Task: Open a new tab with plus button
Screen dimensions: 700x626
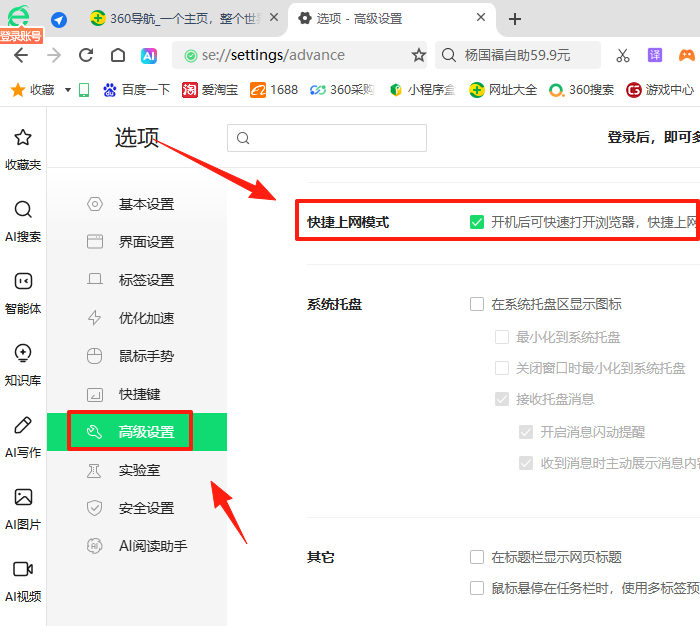Action: [515, 19]
